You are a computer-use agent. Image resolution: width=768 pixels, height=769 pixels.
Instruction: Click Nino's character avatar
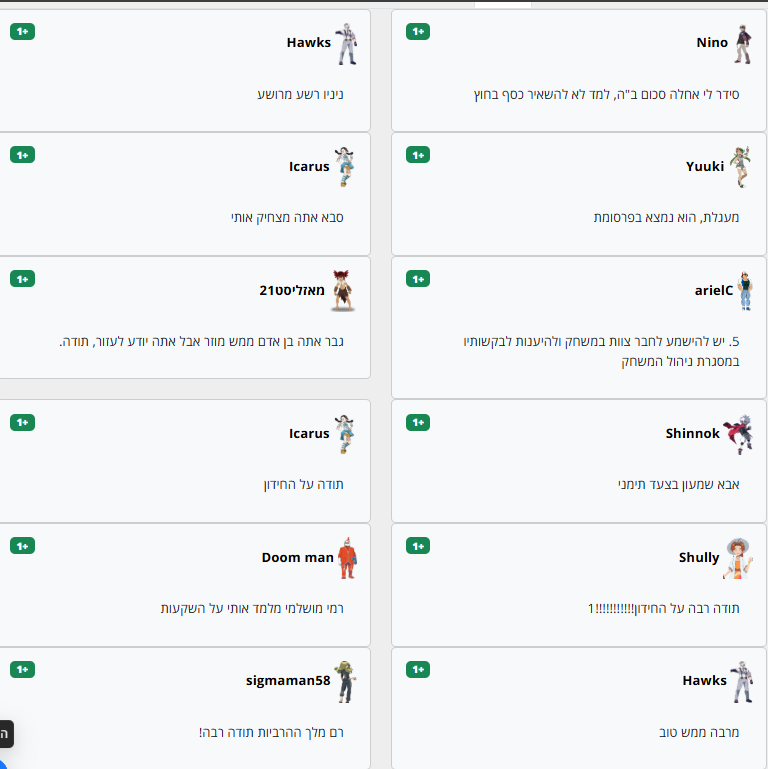tap(741, 45)
